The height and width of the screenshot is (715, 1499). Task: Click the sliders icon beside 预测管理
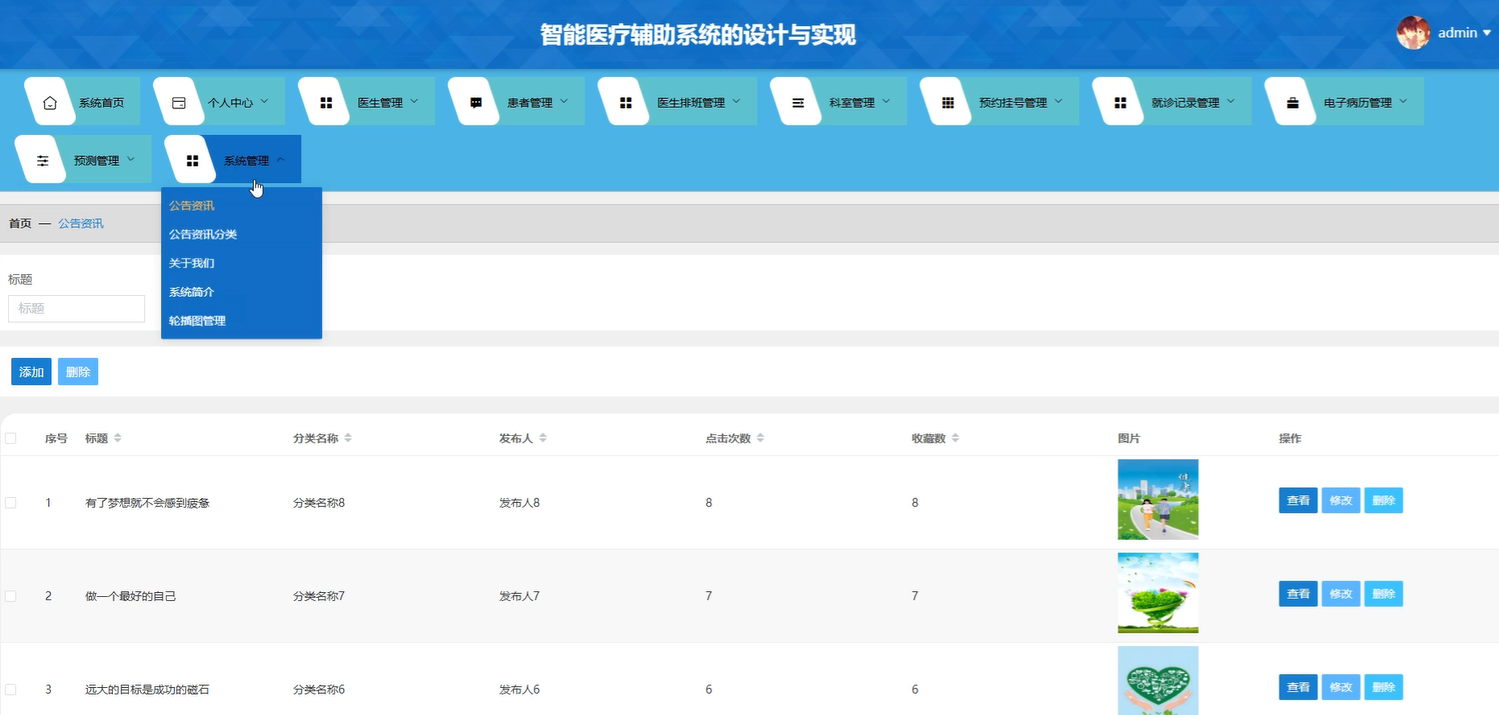pyautogui.click(x=42, y=161)
